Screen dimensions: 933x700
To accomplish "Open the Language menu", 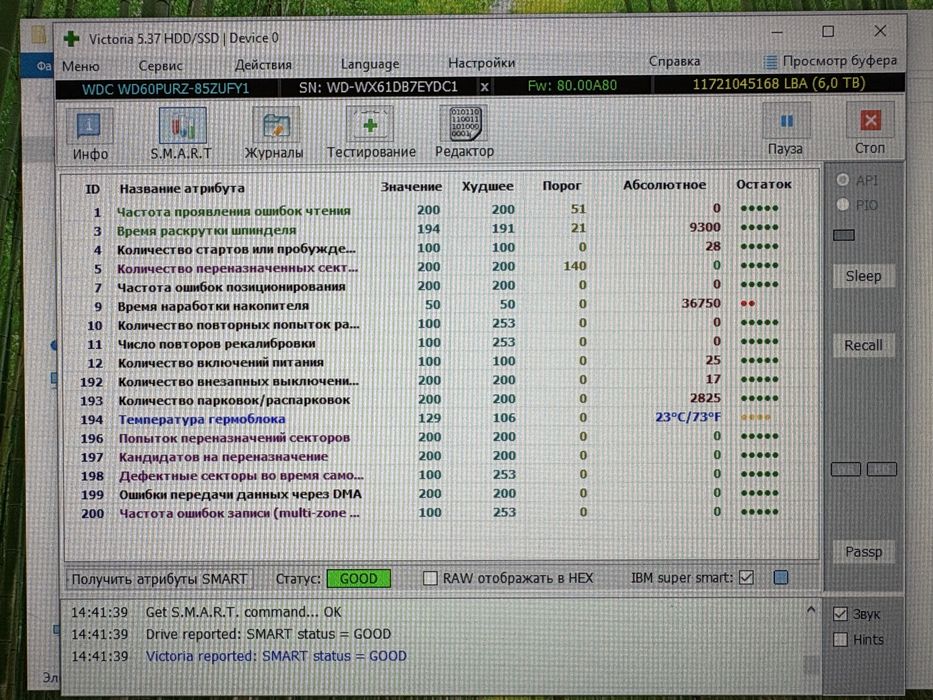I will point(370,64).
